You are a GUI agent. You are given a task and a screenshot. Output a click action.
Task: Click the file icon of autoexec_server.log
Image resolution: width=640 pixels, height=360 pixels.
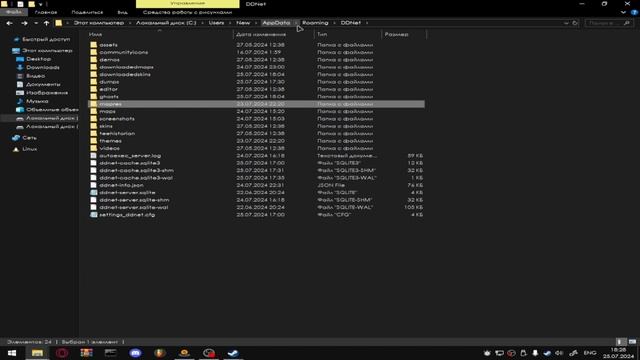(x=93, y=156)
